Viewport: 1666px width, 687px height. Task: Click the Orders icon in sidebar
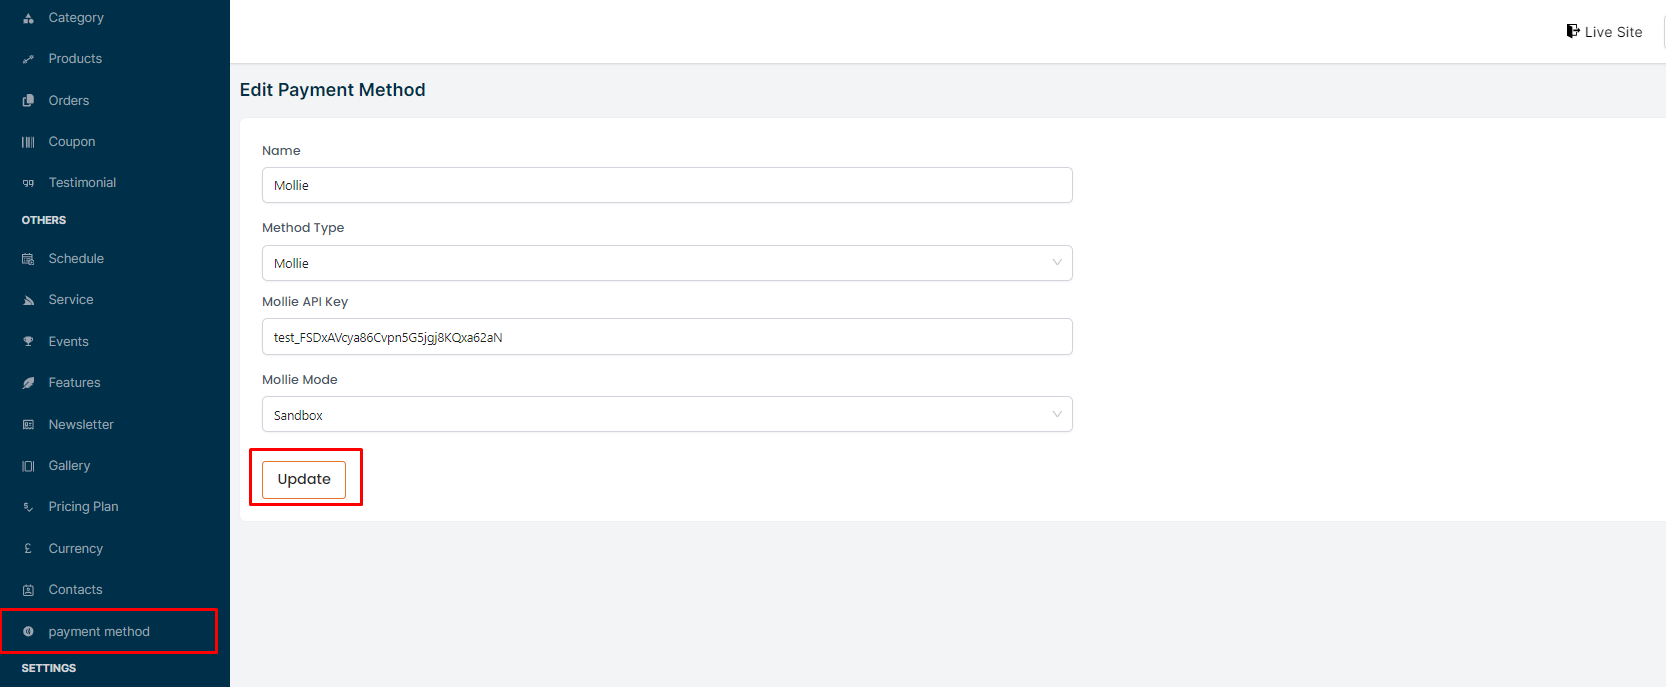point(28,101)
